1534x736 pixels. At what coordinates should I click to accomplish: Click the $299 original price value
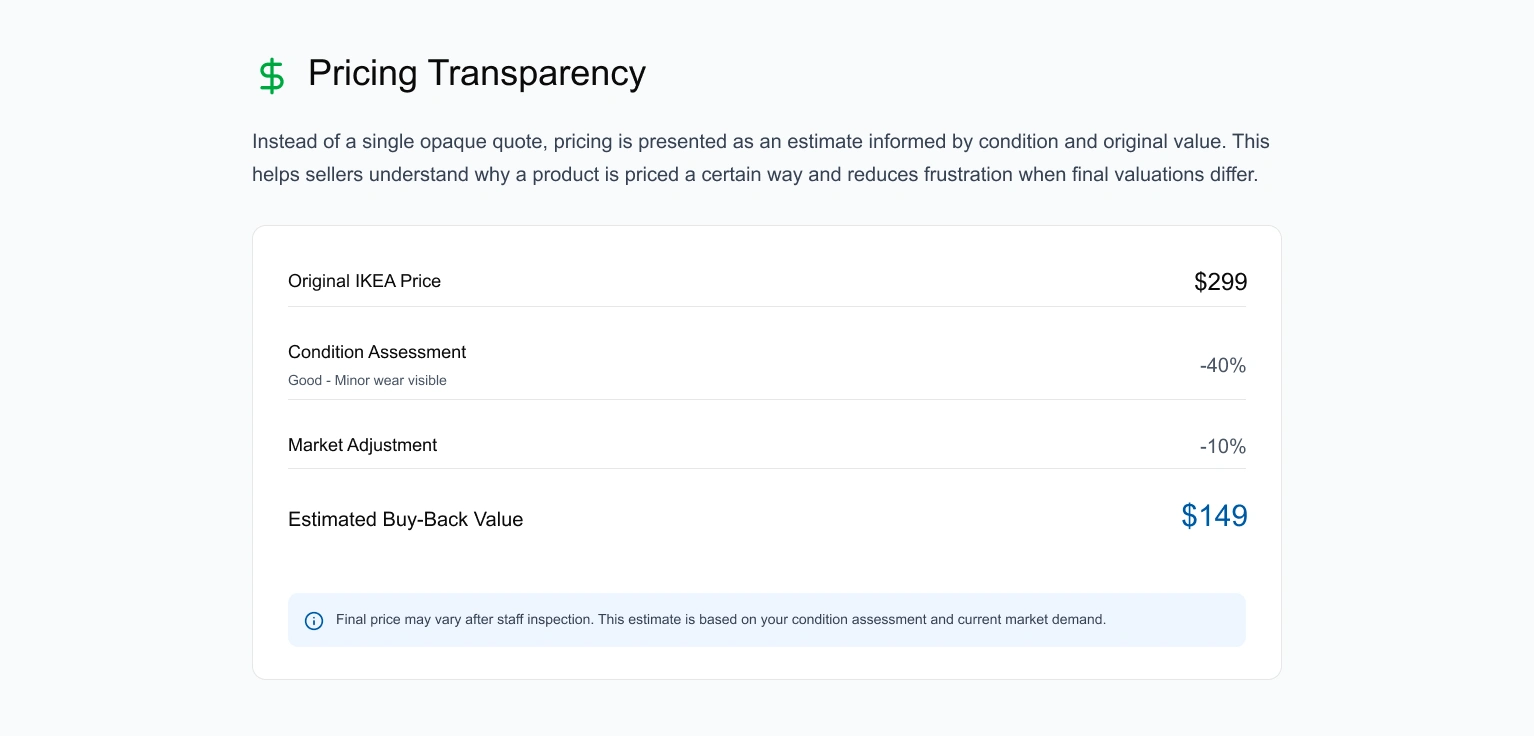pos(1220,282)
